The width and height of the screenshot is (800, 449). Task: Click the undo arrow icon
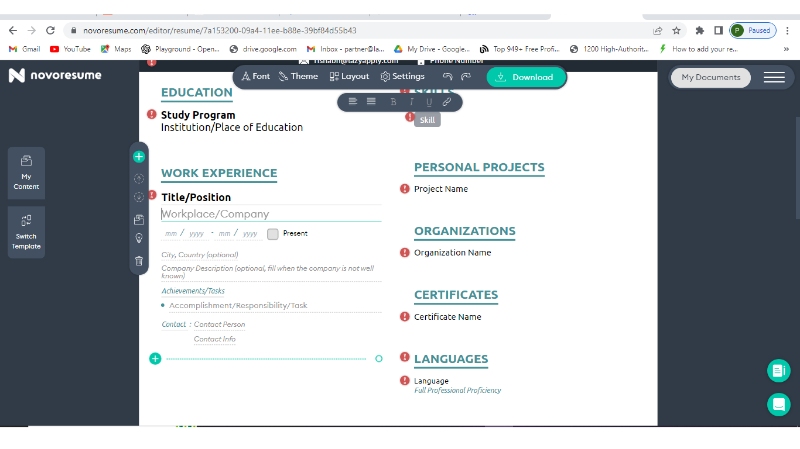(448, 77)
